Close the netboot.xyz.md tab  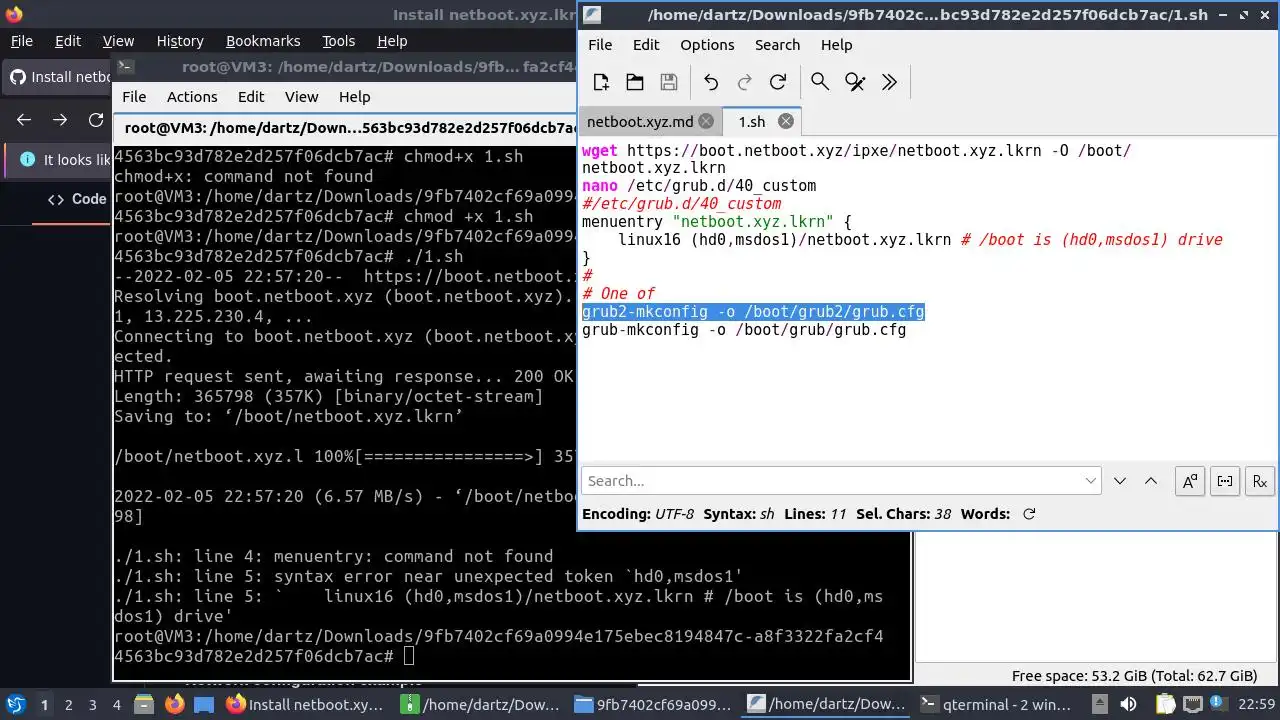click(706, 121)
